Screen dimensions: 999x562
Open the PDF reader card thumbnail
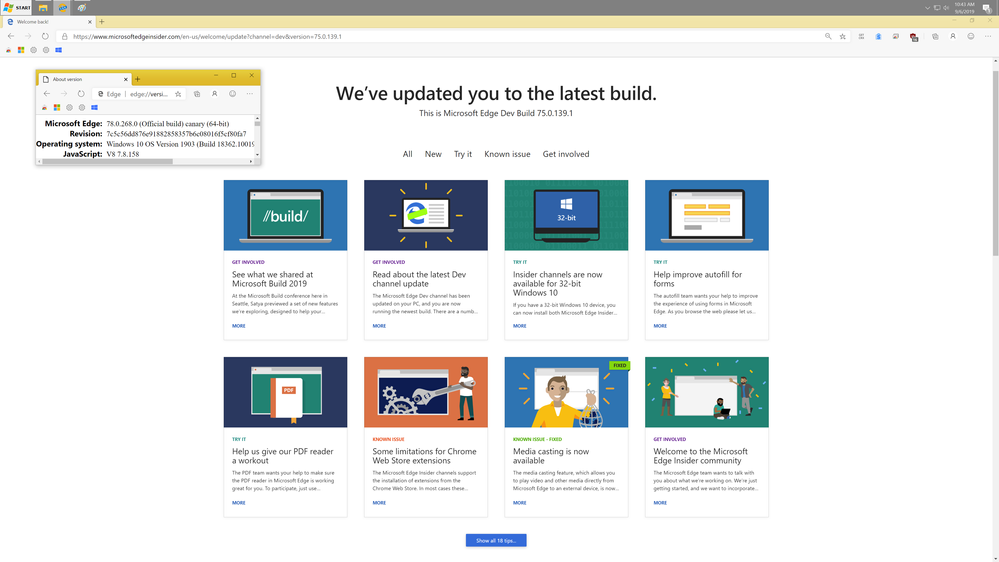click(x=285, y=392)
